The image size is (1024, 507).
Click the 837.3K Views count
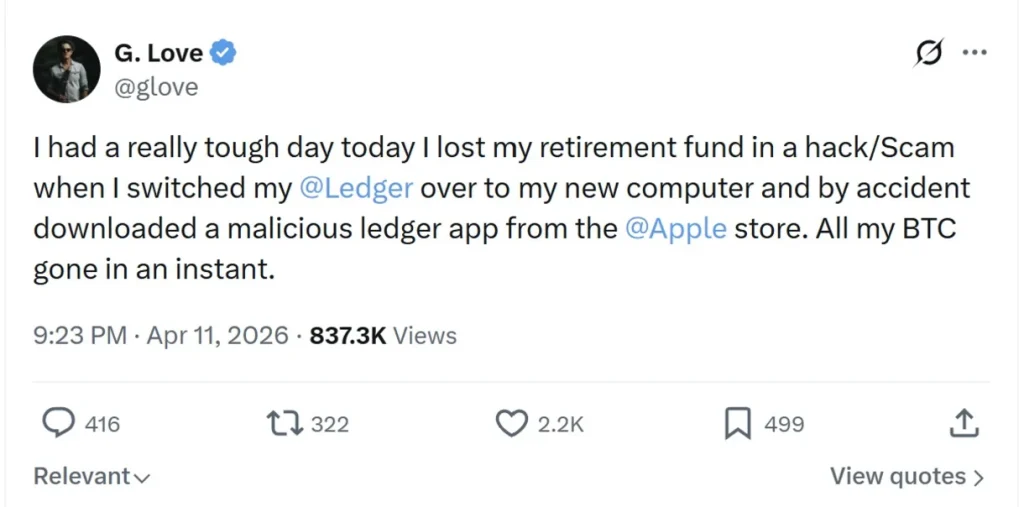[383, 335]
